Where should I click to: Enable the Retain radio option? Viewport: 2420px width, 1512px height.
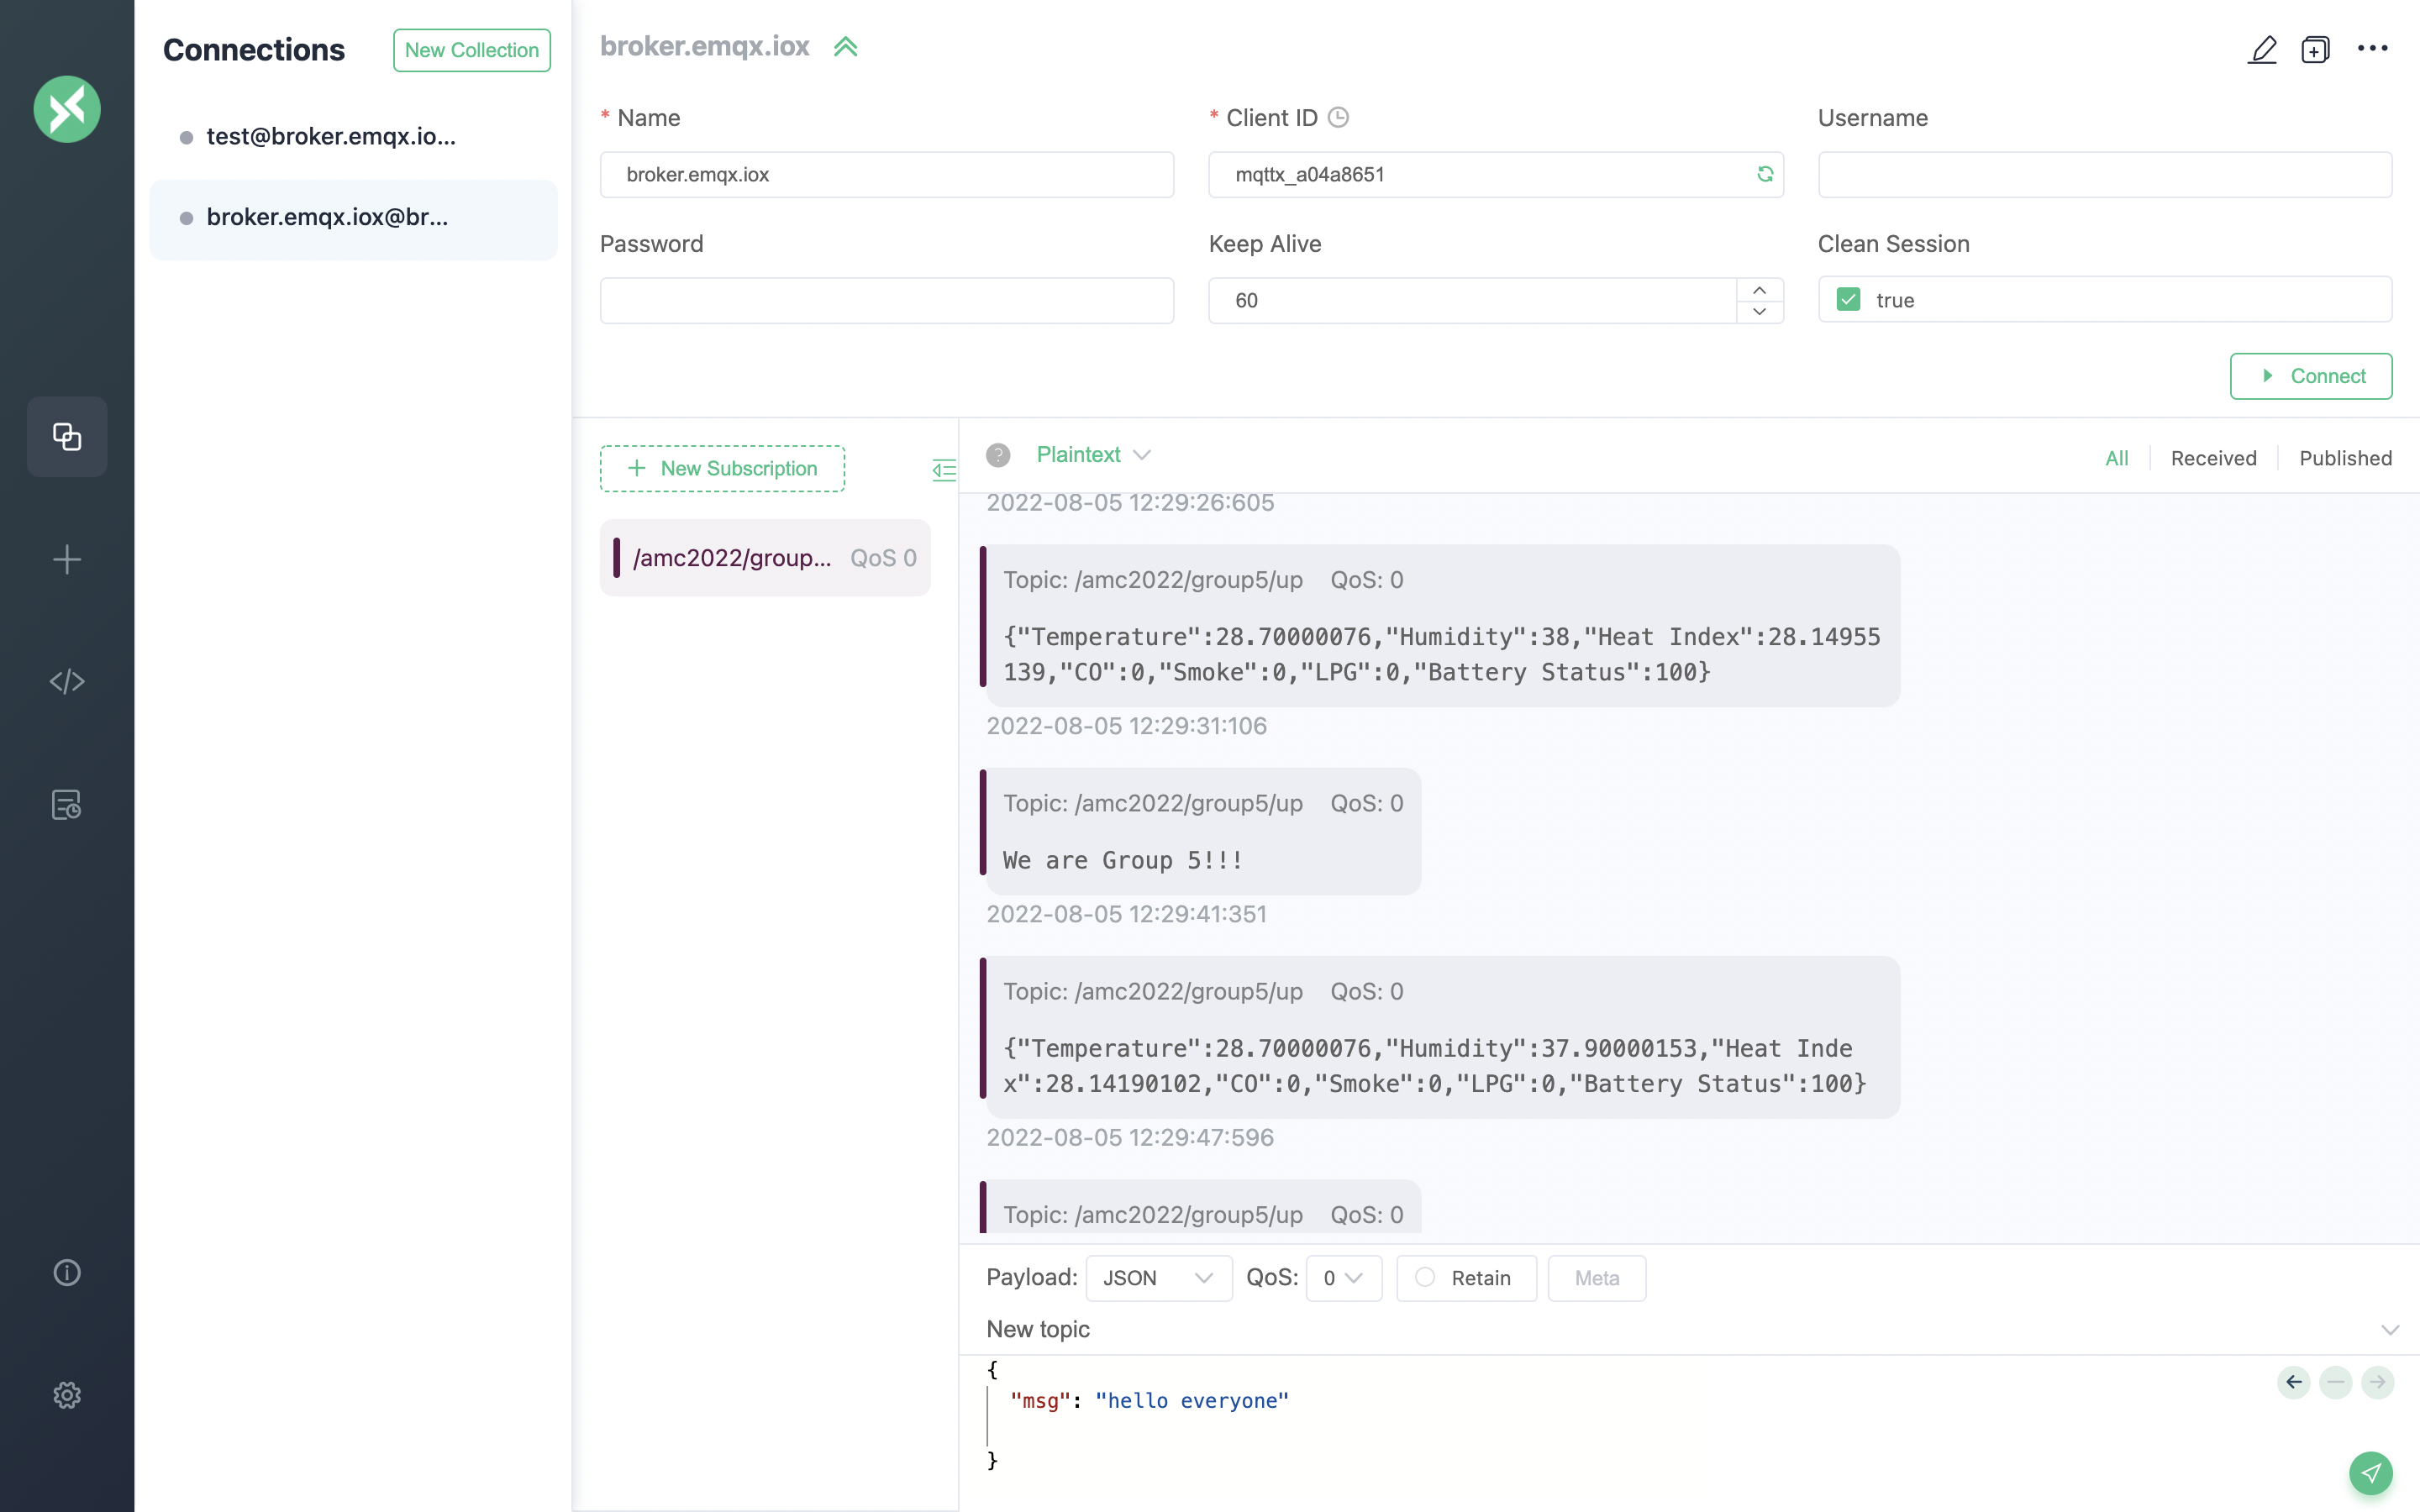coord(1425,1277)
